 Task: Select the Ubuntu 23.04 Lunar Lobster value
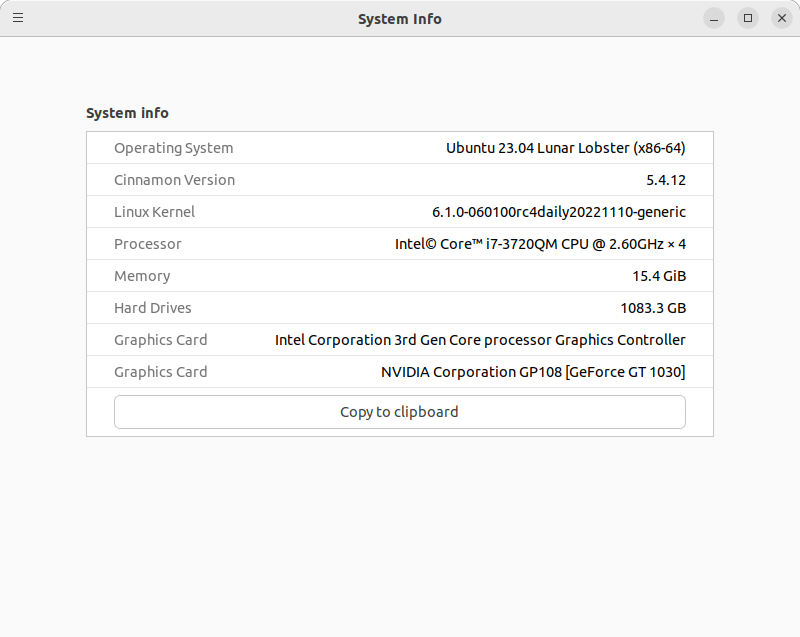(x=565, y=148)
